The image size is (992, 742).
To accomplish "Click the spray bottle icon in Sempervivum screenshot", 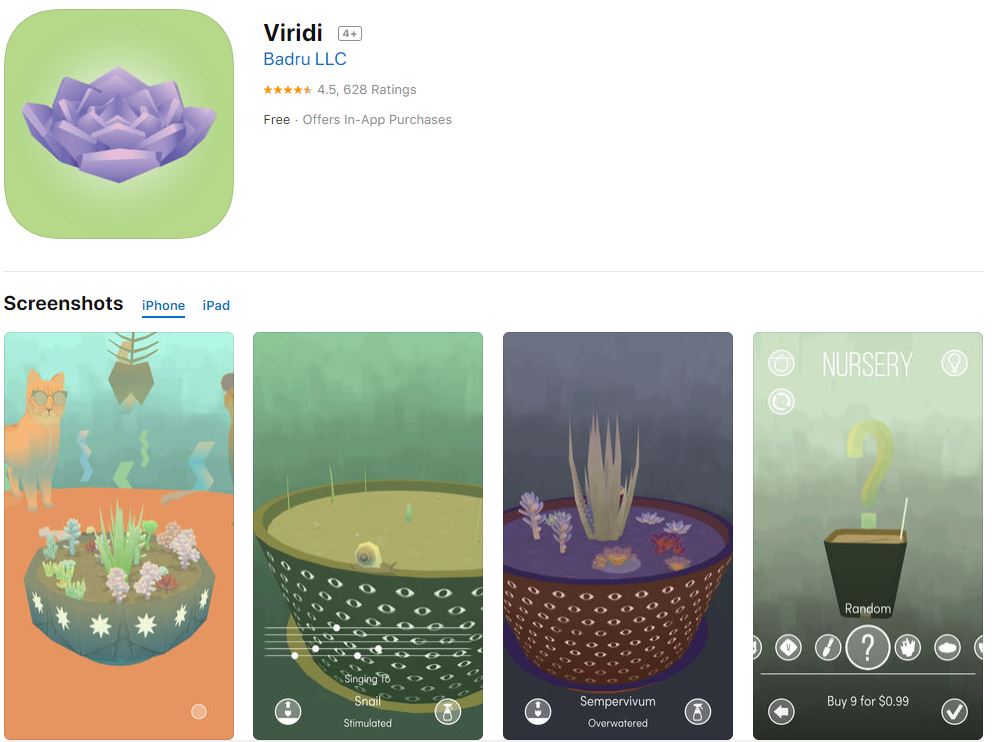I will pyautogui.click(x=698, y=712).
